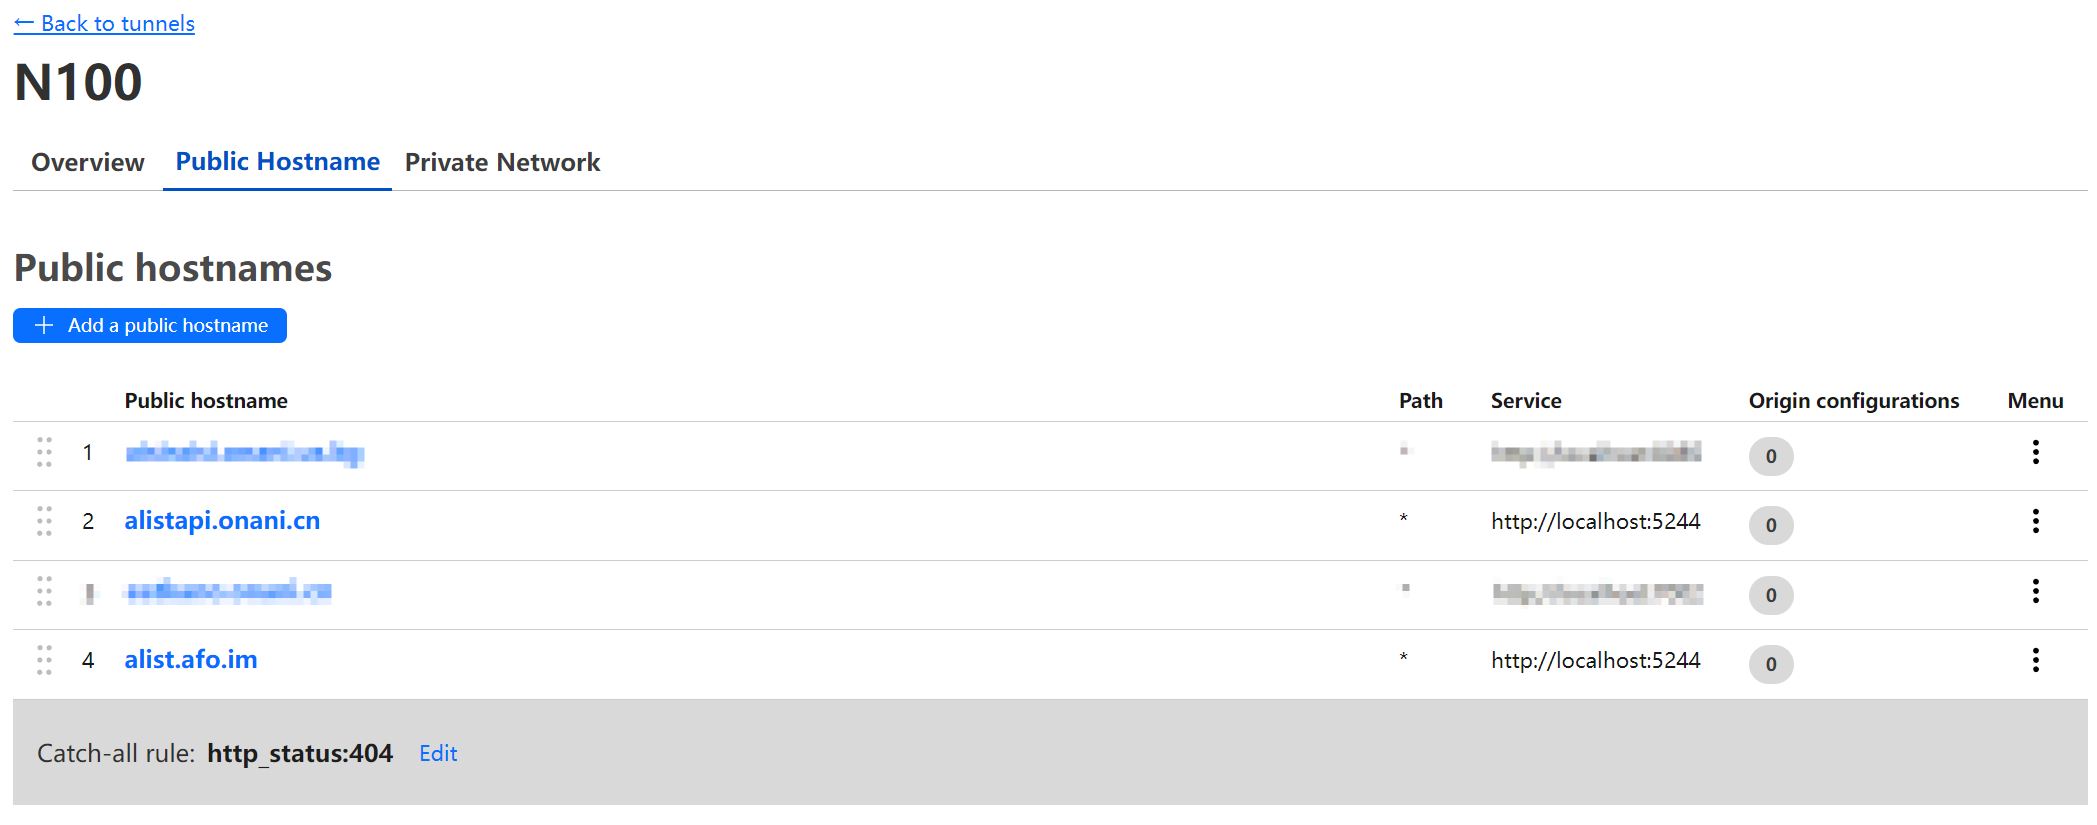Select the Public Hostname tab

277,162
